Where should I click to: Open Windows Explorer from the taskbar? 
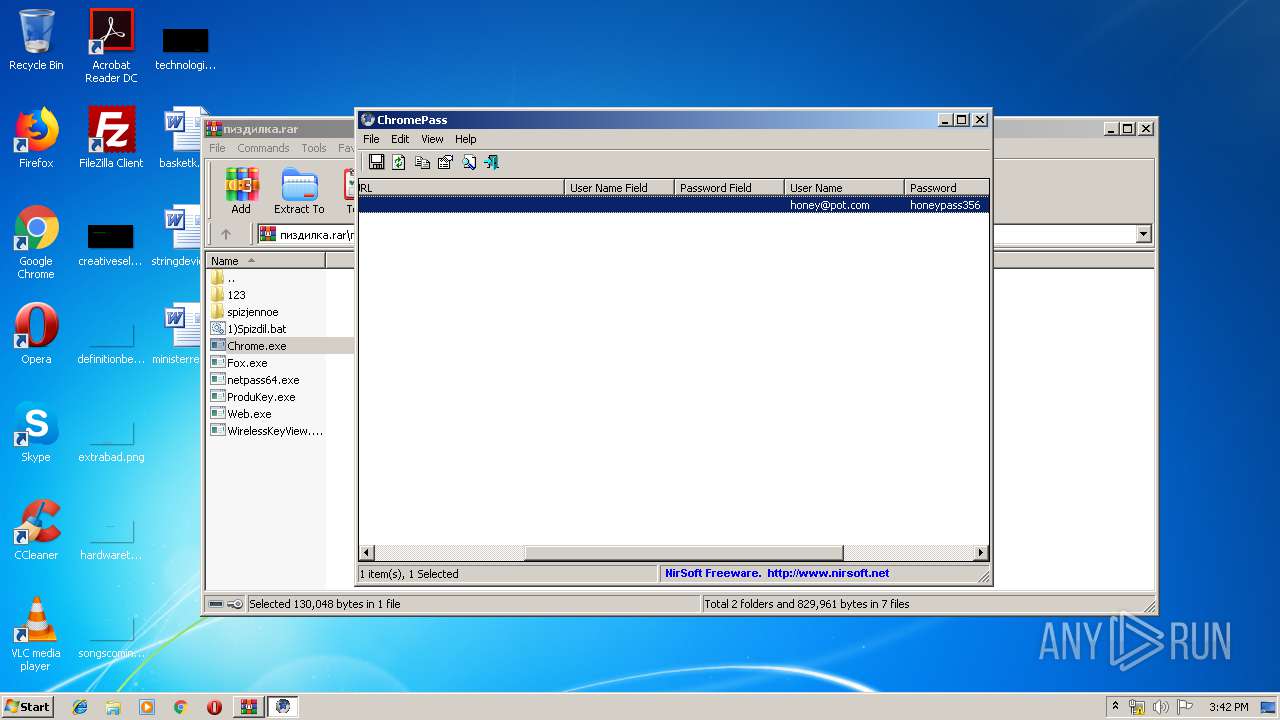(113, 707)
